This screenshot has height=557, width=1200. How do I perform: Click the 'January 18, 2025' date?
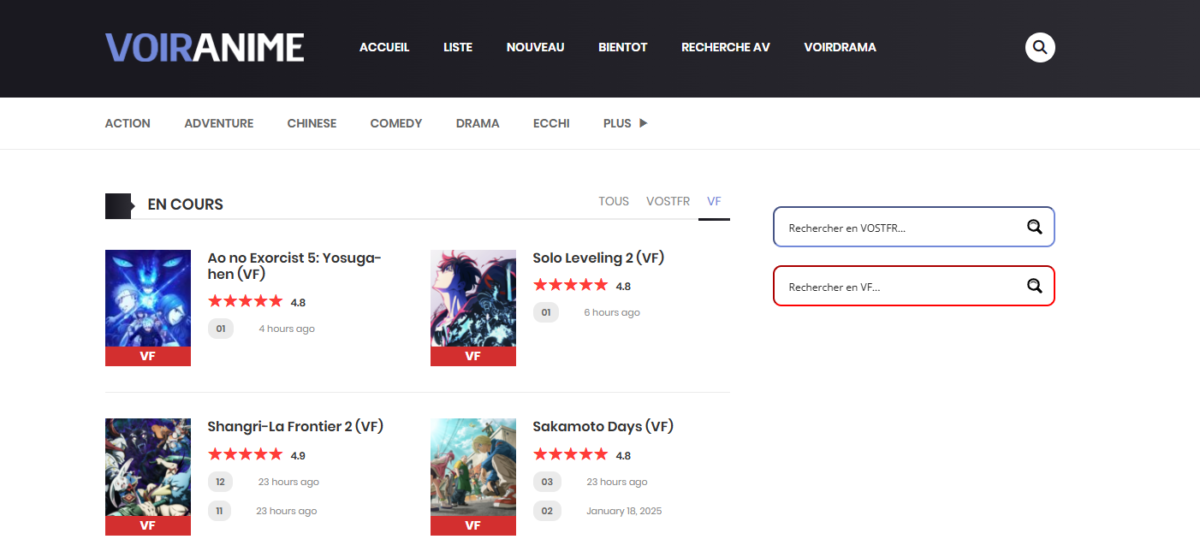[624, 511]
